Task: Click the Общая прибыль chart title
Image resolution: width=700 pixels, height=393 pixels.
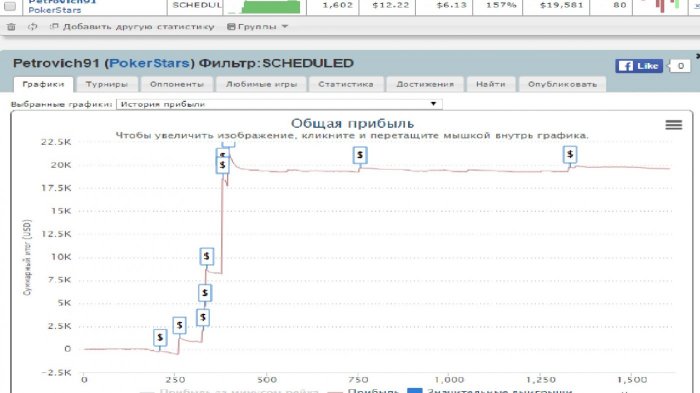Action: point(352,123)
